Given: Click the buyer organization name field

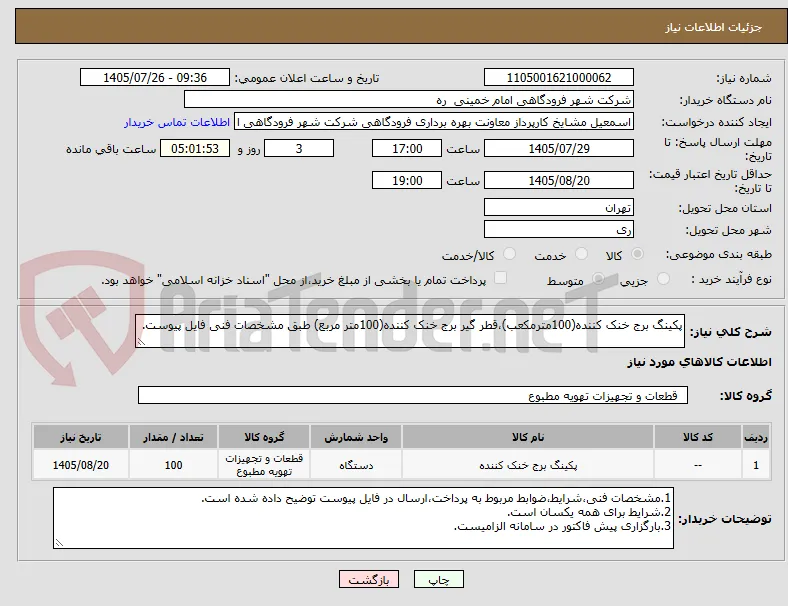Looking at the screenshot, I should pos(409,99).
